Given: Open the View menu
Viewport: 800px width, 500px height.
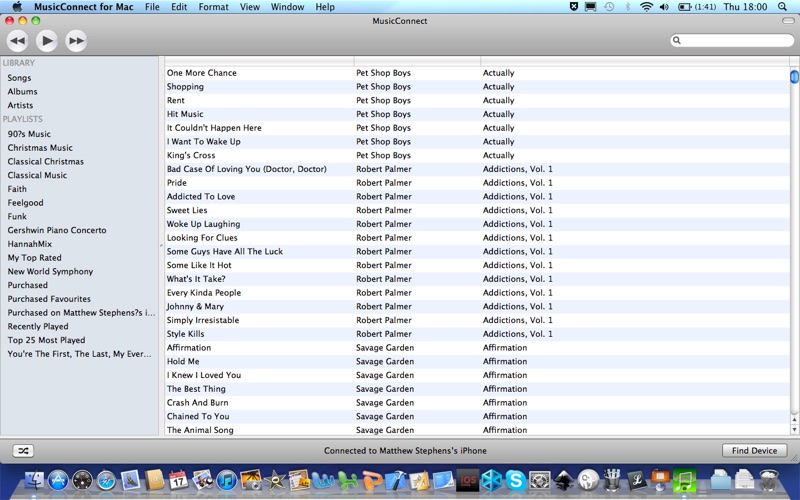Looking at the screenshot, I should pyautogui.click(x=249, y=7).
